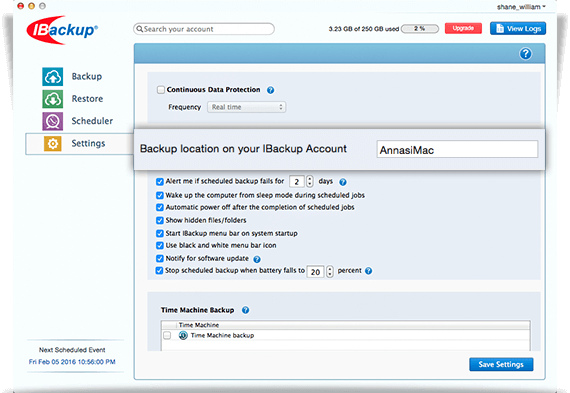
Task: Select the Settings menu item
Action: coord(80,144)
